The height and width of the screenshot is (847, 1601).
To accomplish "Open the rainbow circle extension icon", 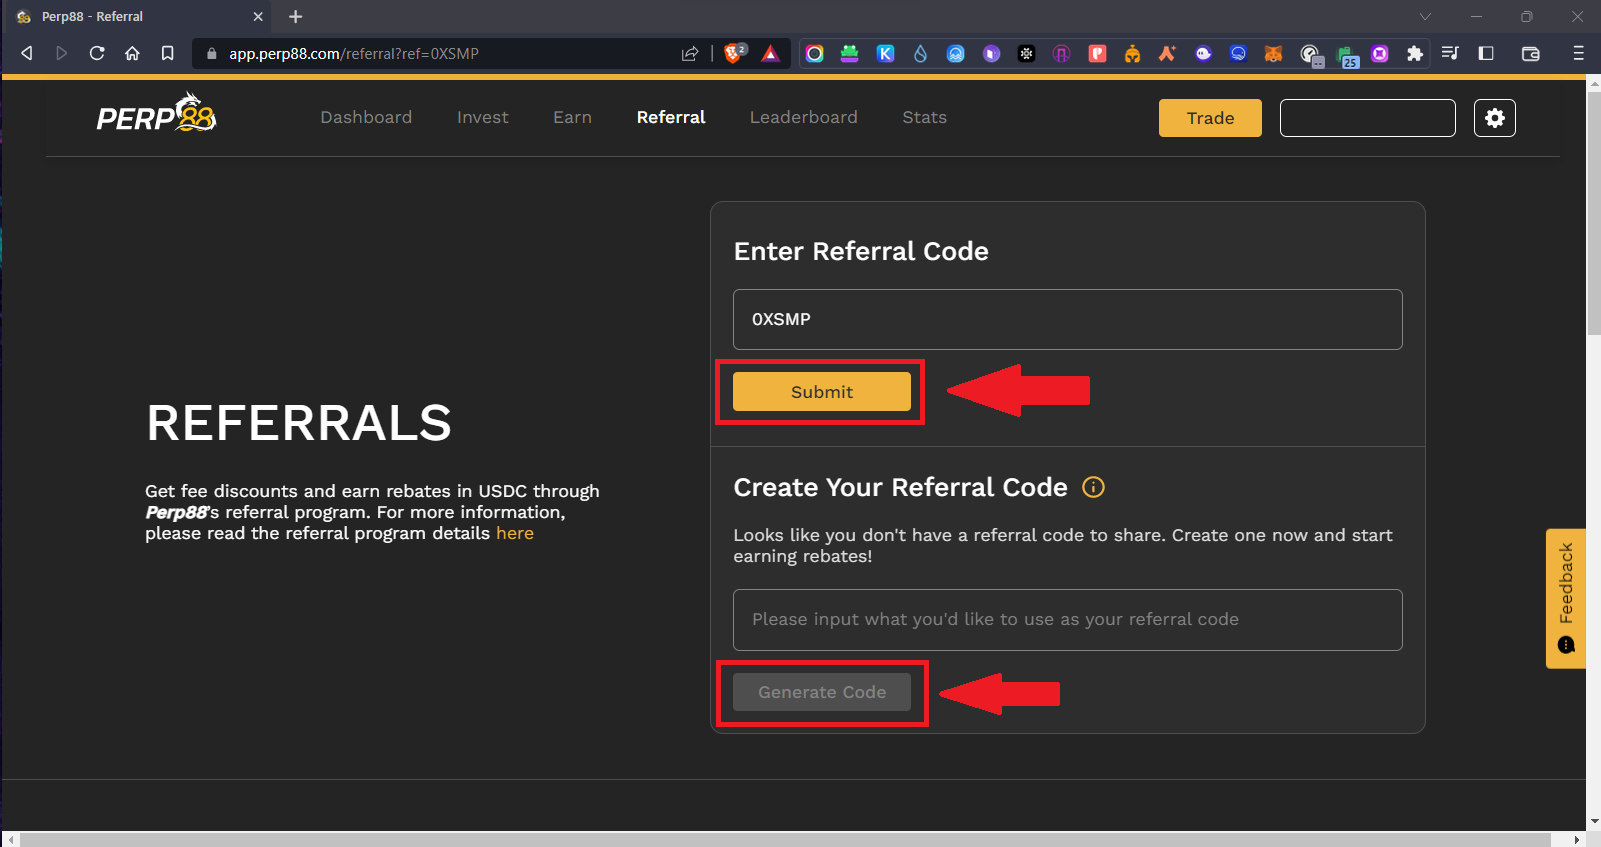I will (x=815, y=54).
